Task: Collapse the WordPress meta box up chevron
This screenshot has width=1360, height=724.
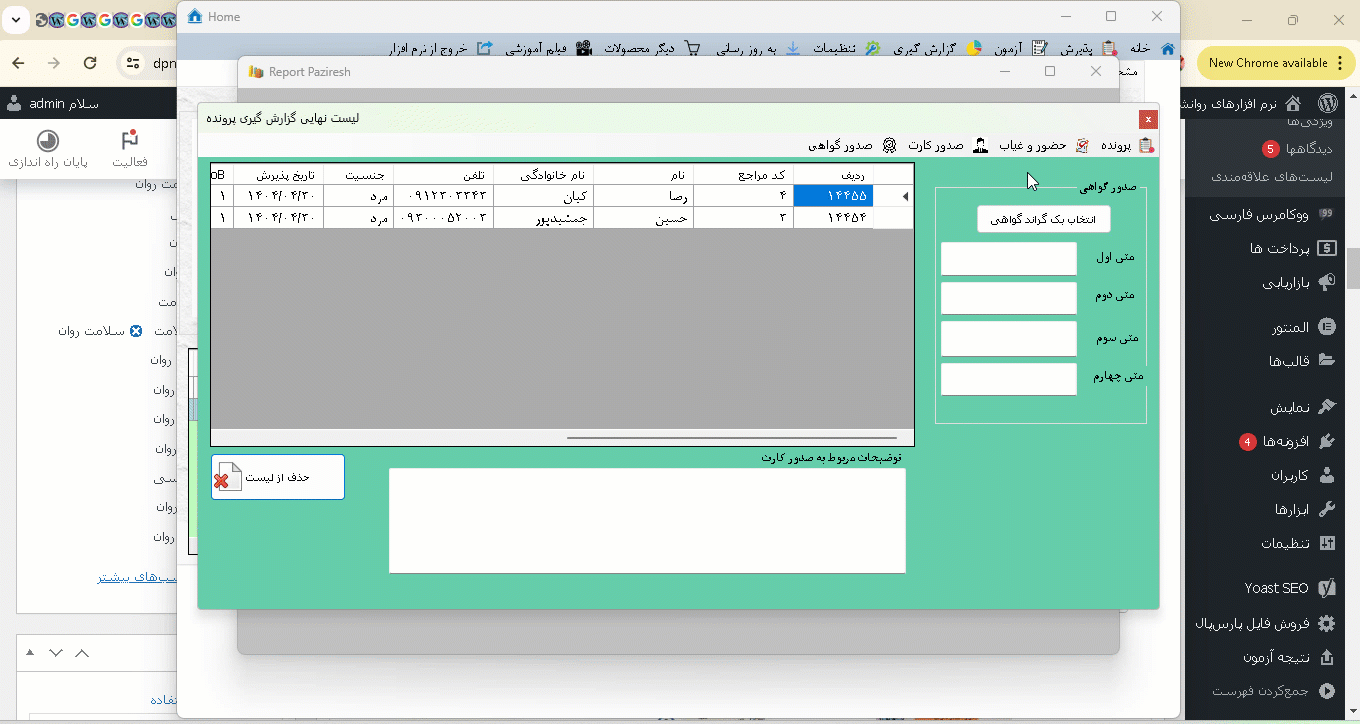Action: click(82, 653)
